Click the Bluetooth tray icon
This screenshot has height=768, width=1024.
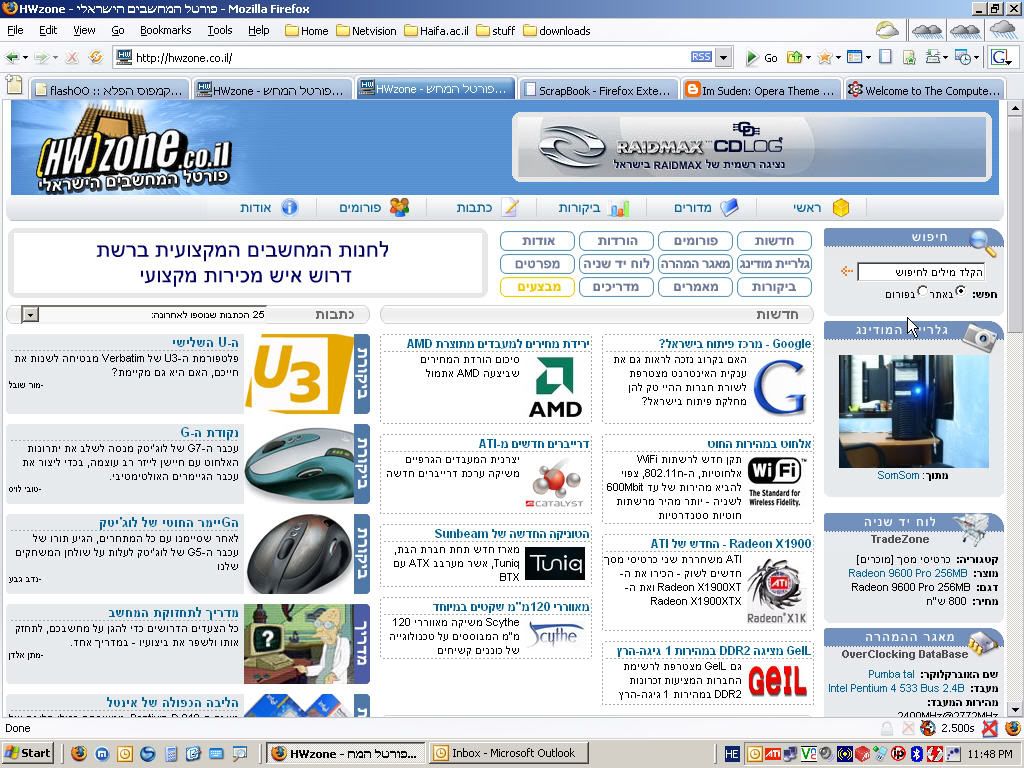tap(916, 754)
